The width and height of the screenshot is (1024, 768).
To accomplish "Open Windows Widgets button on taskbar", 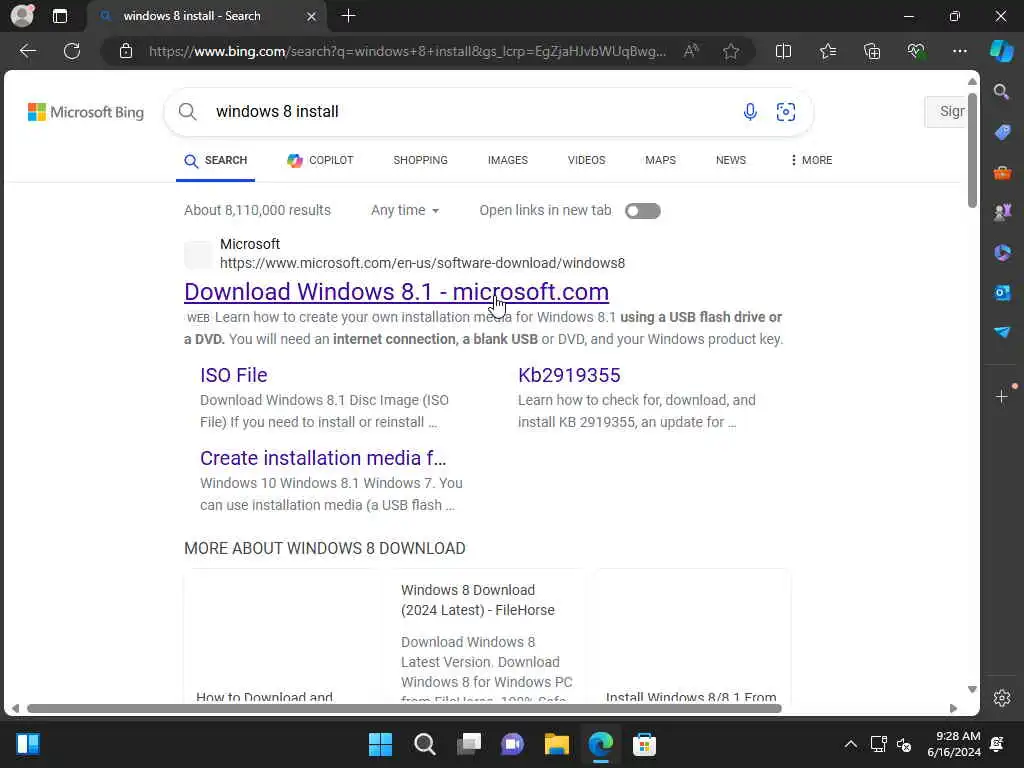I will 28,744.
